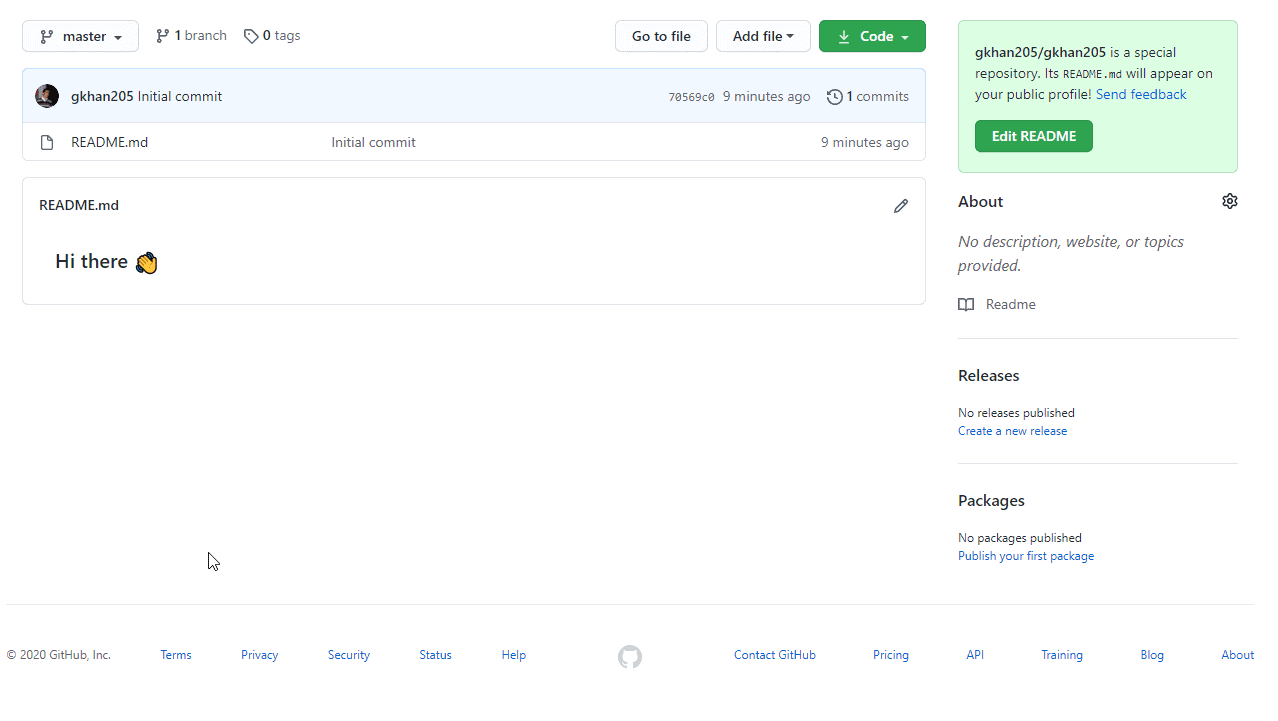Click the tag icon beside 0 tags
Image resolution: width=1278 pixels, height=721 pixels.
251,36
